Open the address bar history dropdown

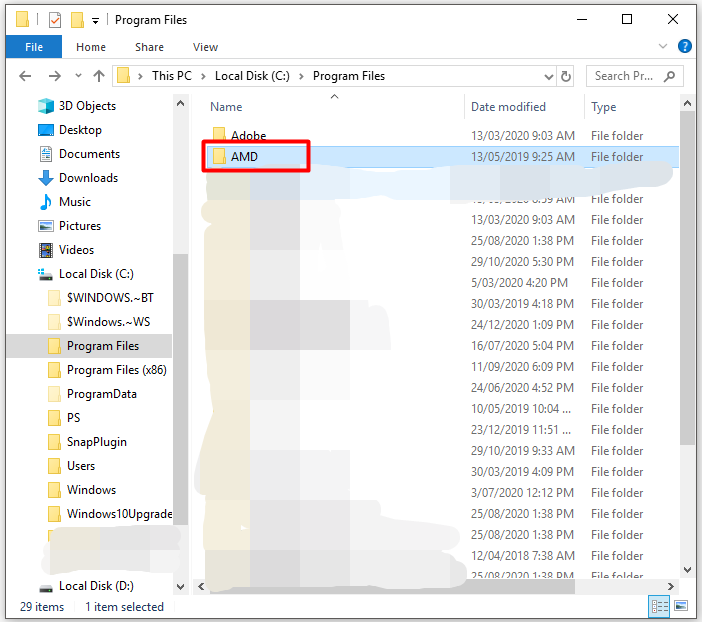click(549, 77)
